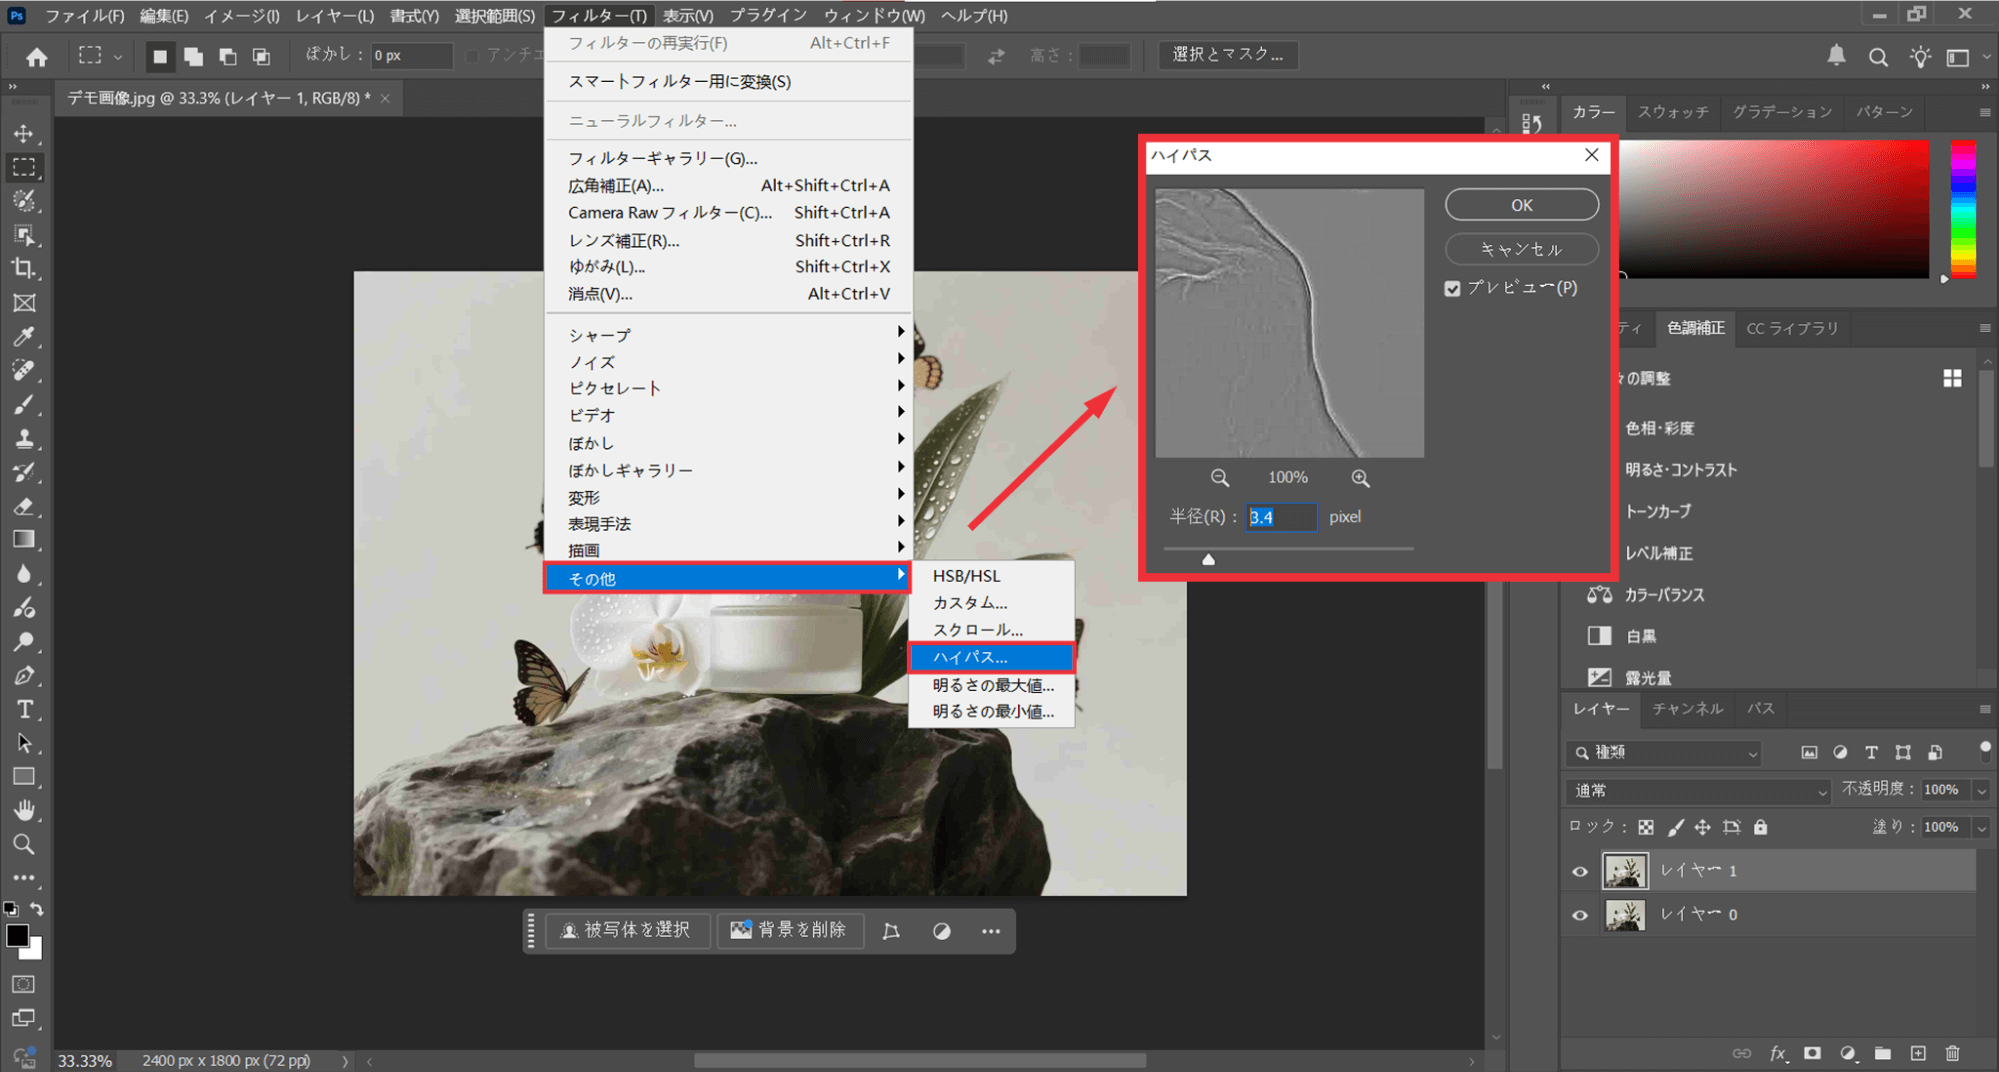Viewport: 1999px width, 1072px height.
Task: Click OK in High Pass dialog
Action: tap(1522, 205)
